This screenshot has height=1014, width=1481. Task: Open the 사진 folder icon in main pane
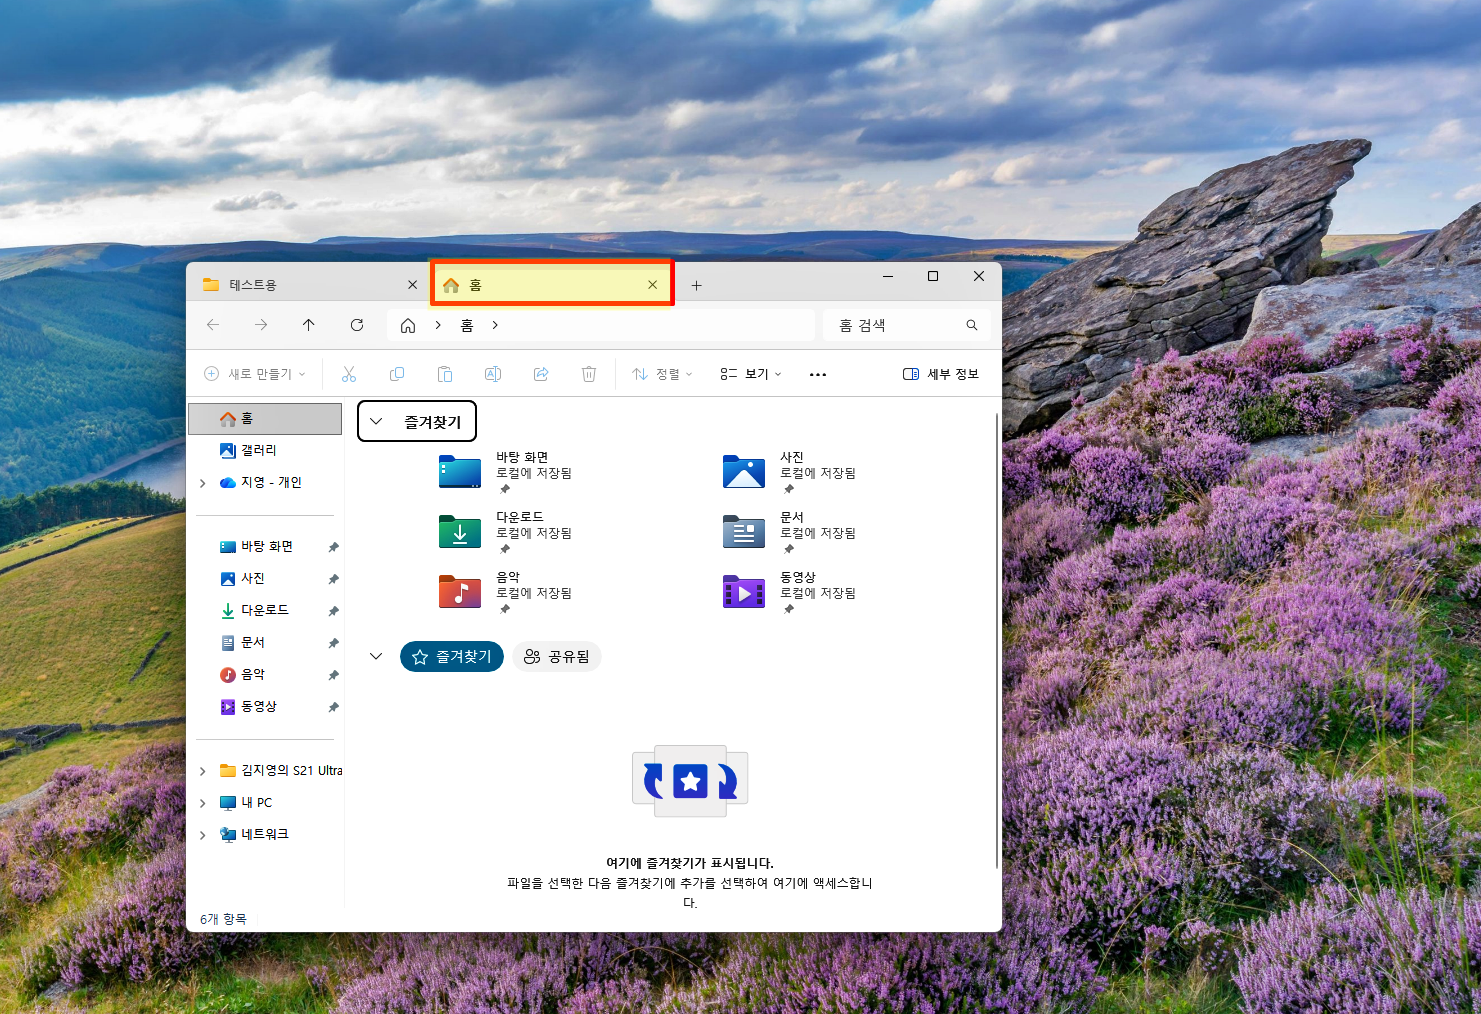(744, 471)
